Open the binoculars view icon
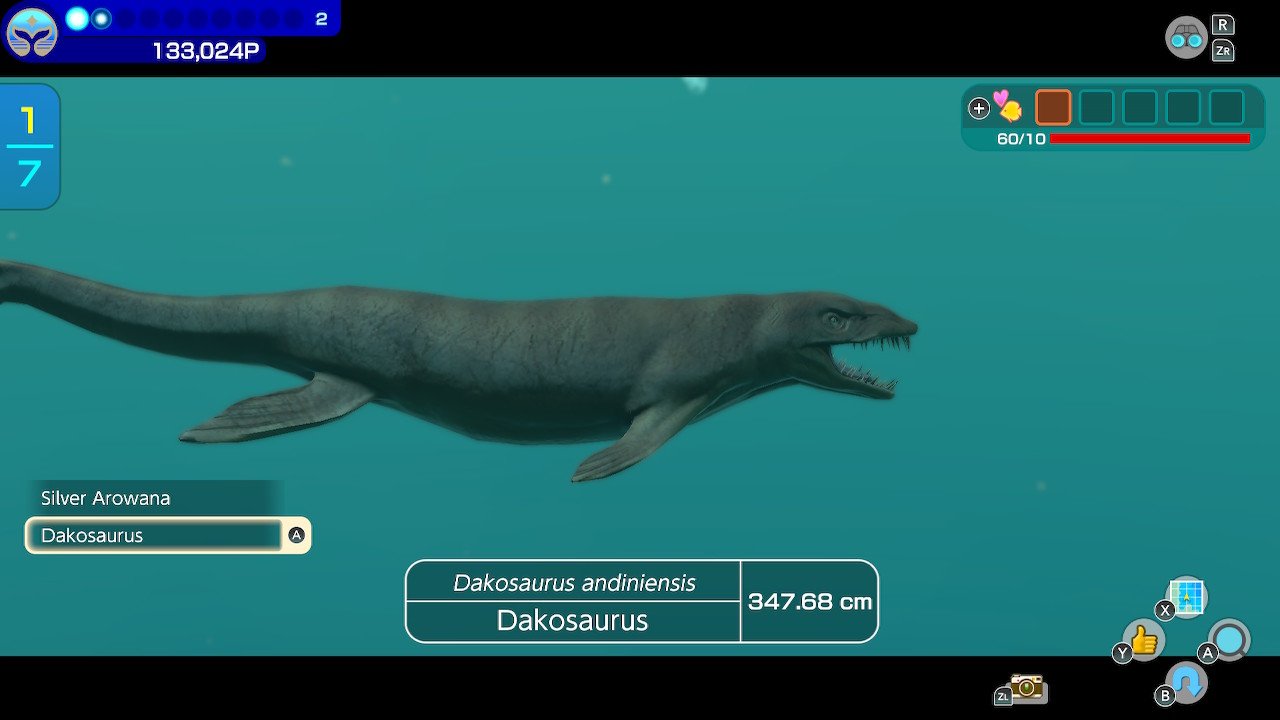Screen dimensions: 1280x720 (1186, 38)
